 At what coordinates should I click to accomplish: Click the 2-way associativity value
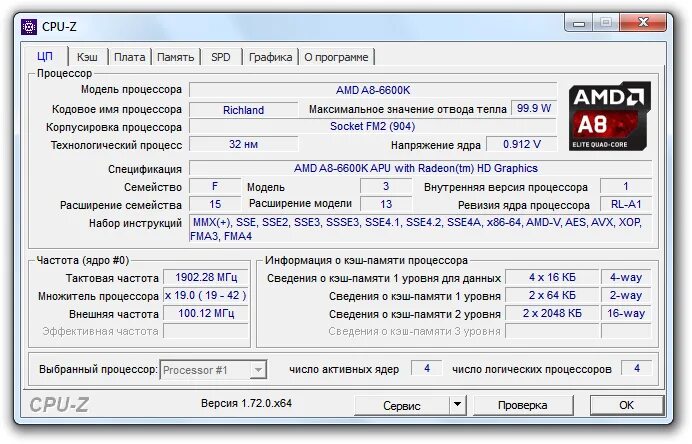coord(626,295)
